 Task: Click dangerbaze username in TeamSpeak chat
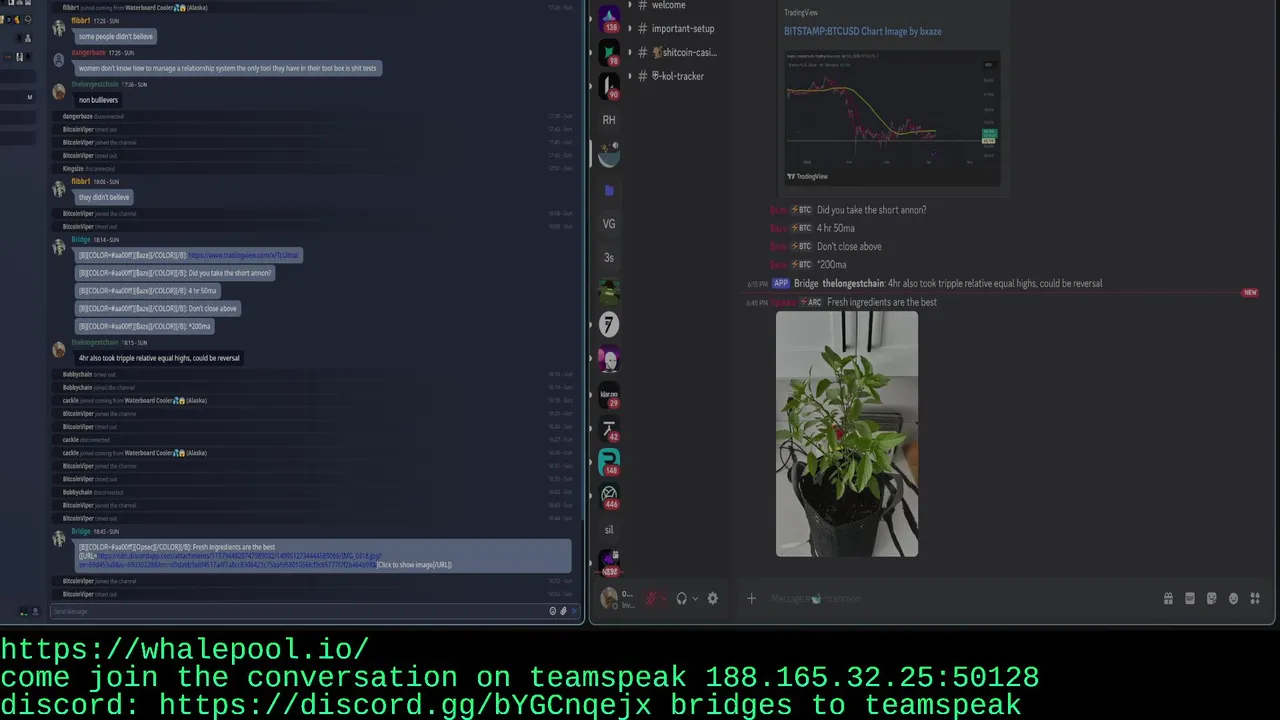[x=88, y=52]
